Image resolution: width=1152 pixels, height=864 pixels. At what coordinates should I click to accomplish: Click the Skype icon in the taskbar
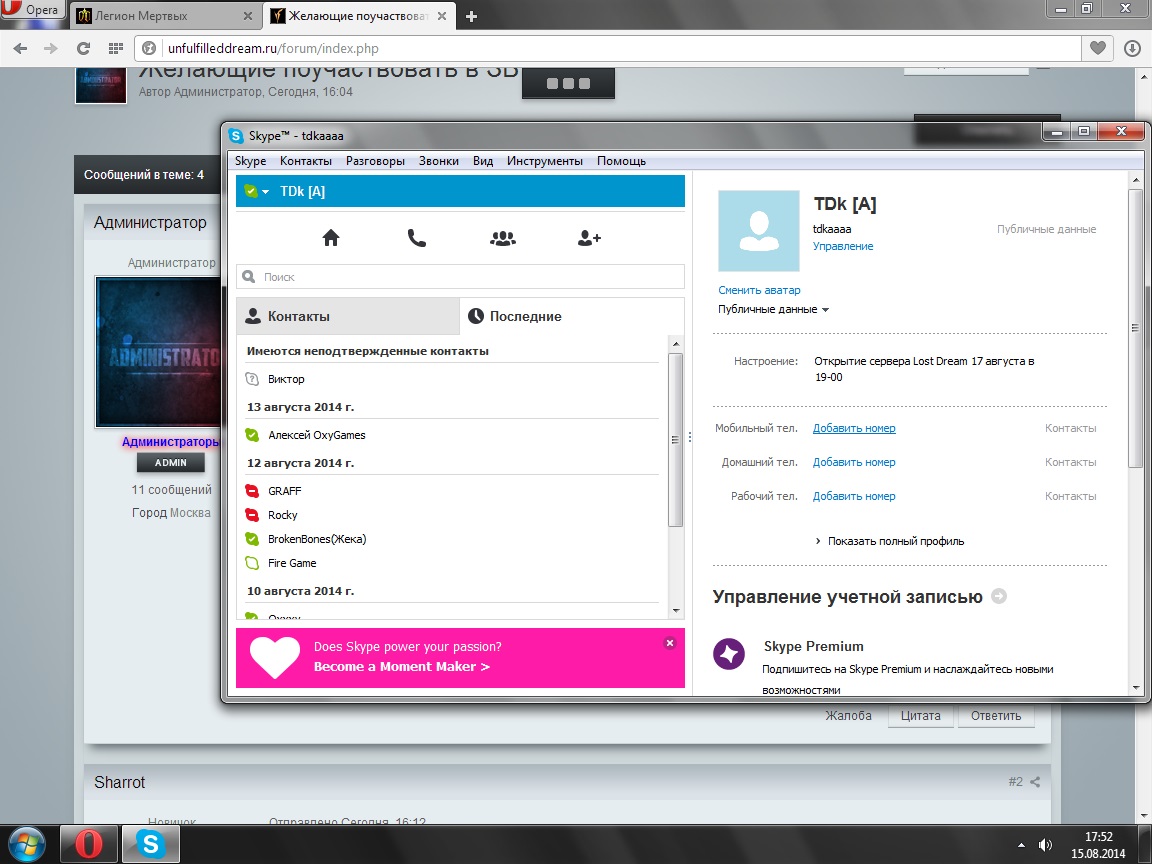(x=151, y=844)
